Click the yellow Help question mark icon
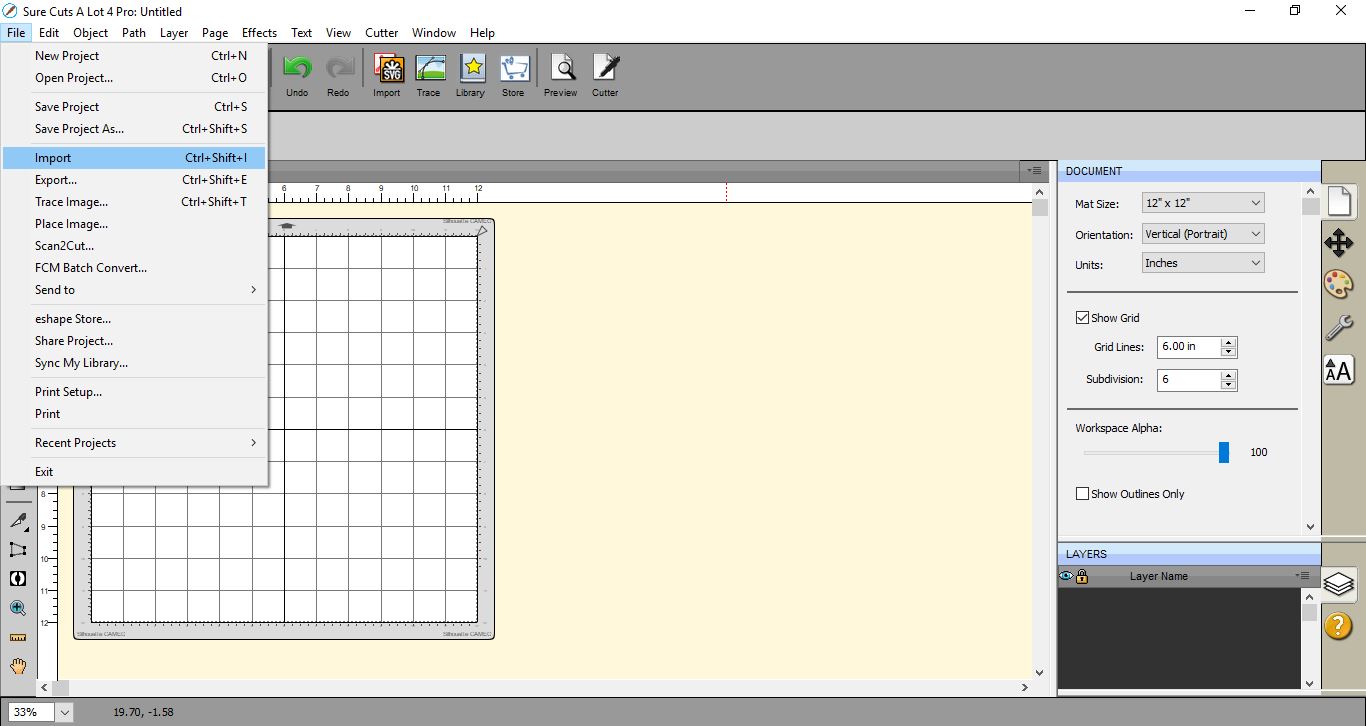This screenshot has width=1366, height=726. pyautogui.click(x=1339, y=626)
